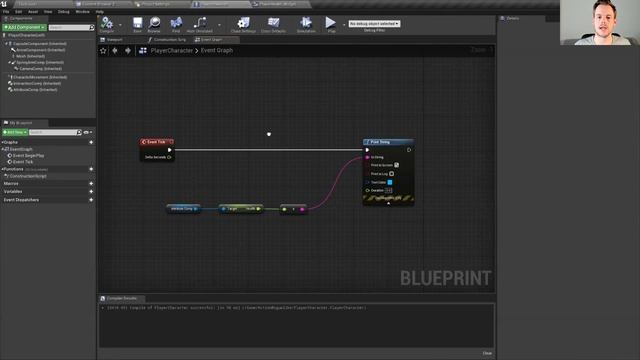This screenshot has width=640, height=360.
Task: Open My Blueprint view options eye
Action: point(87,132)
